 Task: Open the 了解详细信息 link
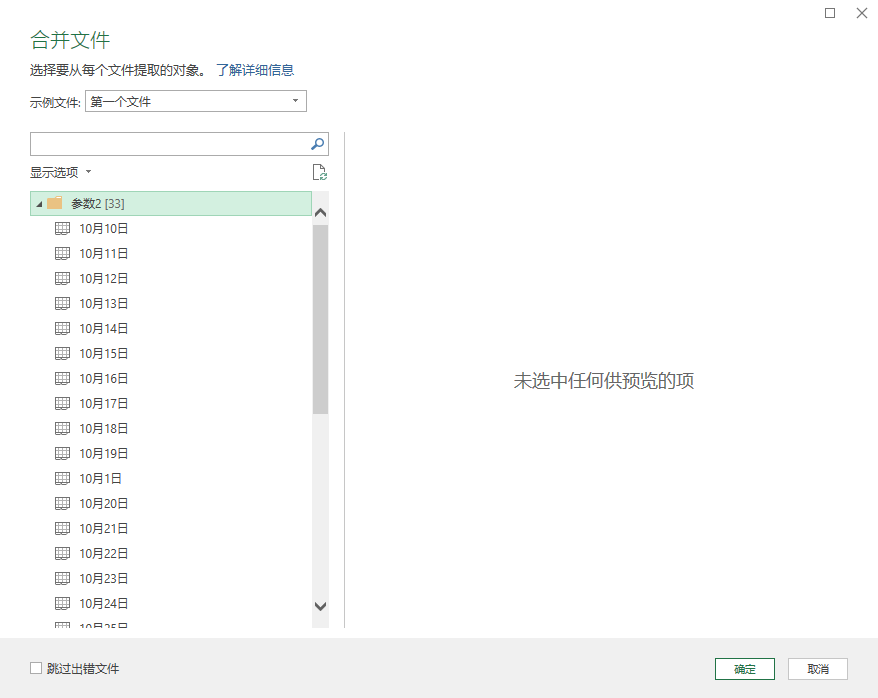pyautogui.click(x=255, y=70)
